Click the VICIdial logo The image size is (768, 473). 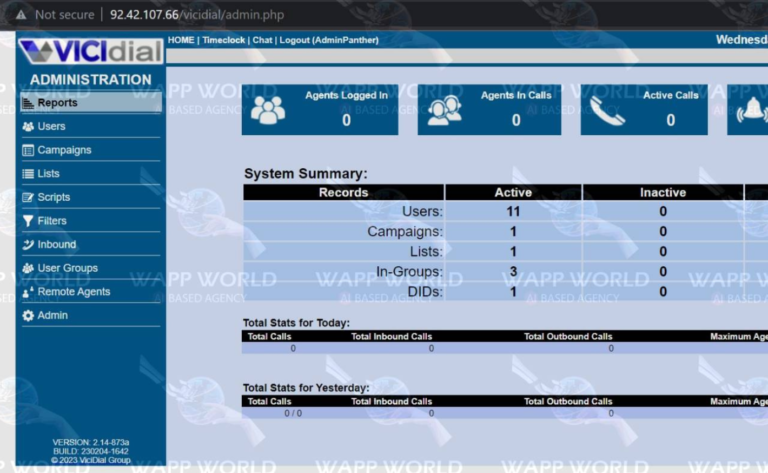point(90,52)
